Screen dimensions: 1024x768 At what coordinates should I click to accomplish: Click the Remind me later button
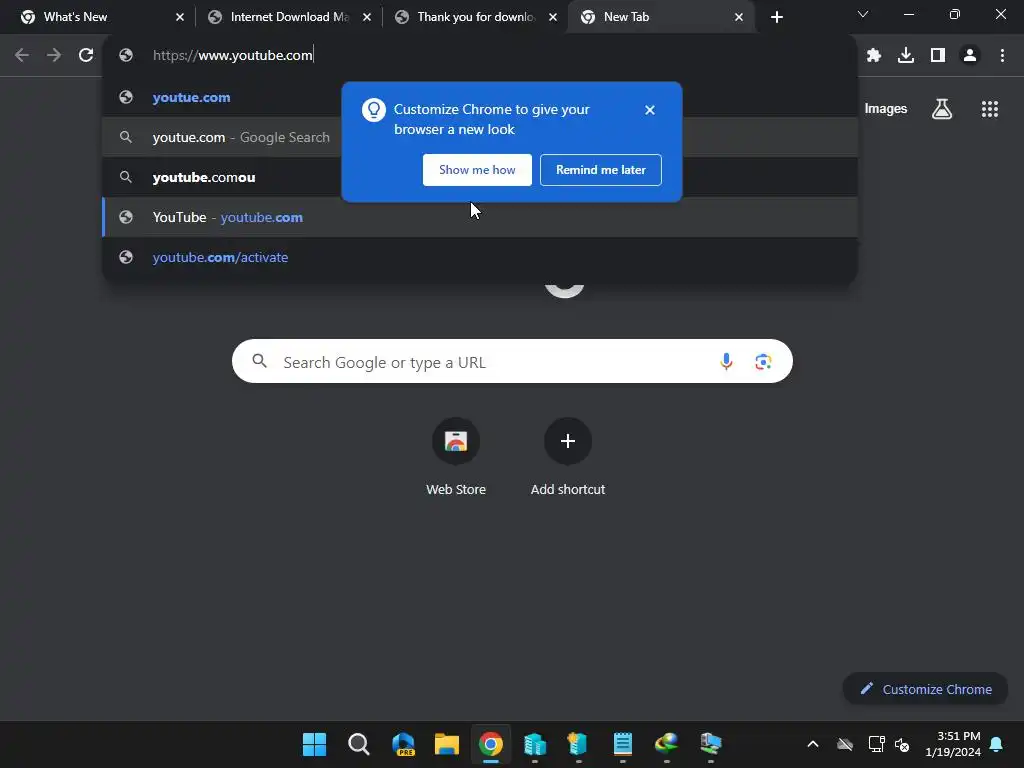click(600, 170)
